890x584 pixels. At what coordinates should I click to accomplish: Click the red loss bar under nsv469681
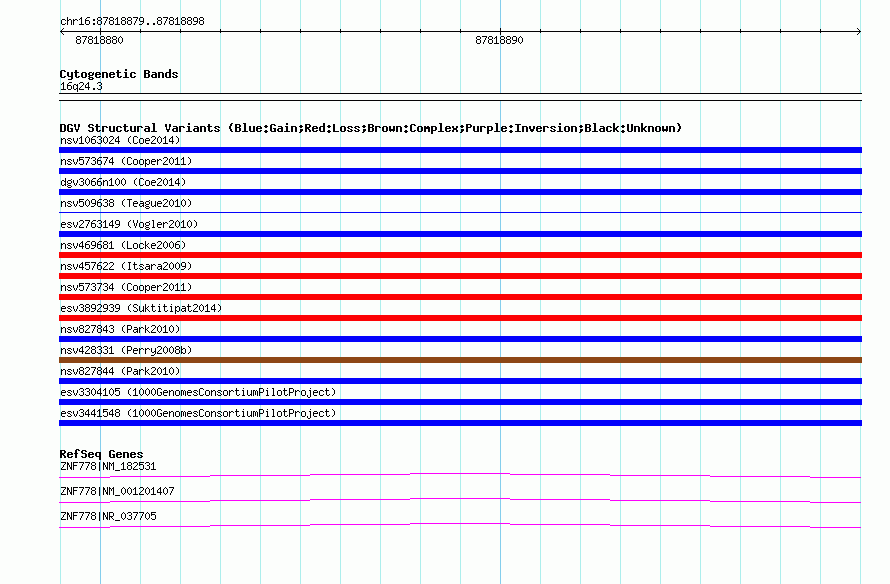(460, 255)
